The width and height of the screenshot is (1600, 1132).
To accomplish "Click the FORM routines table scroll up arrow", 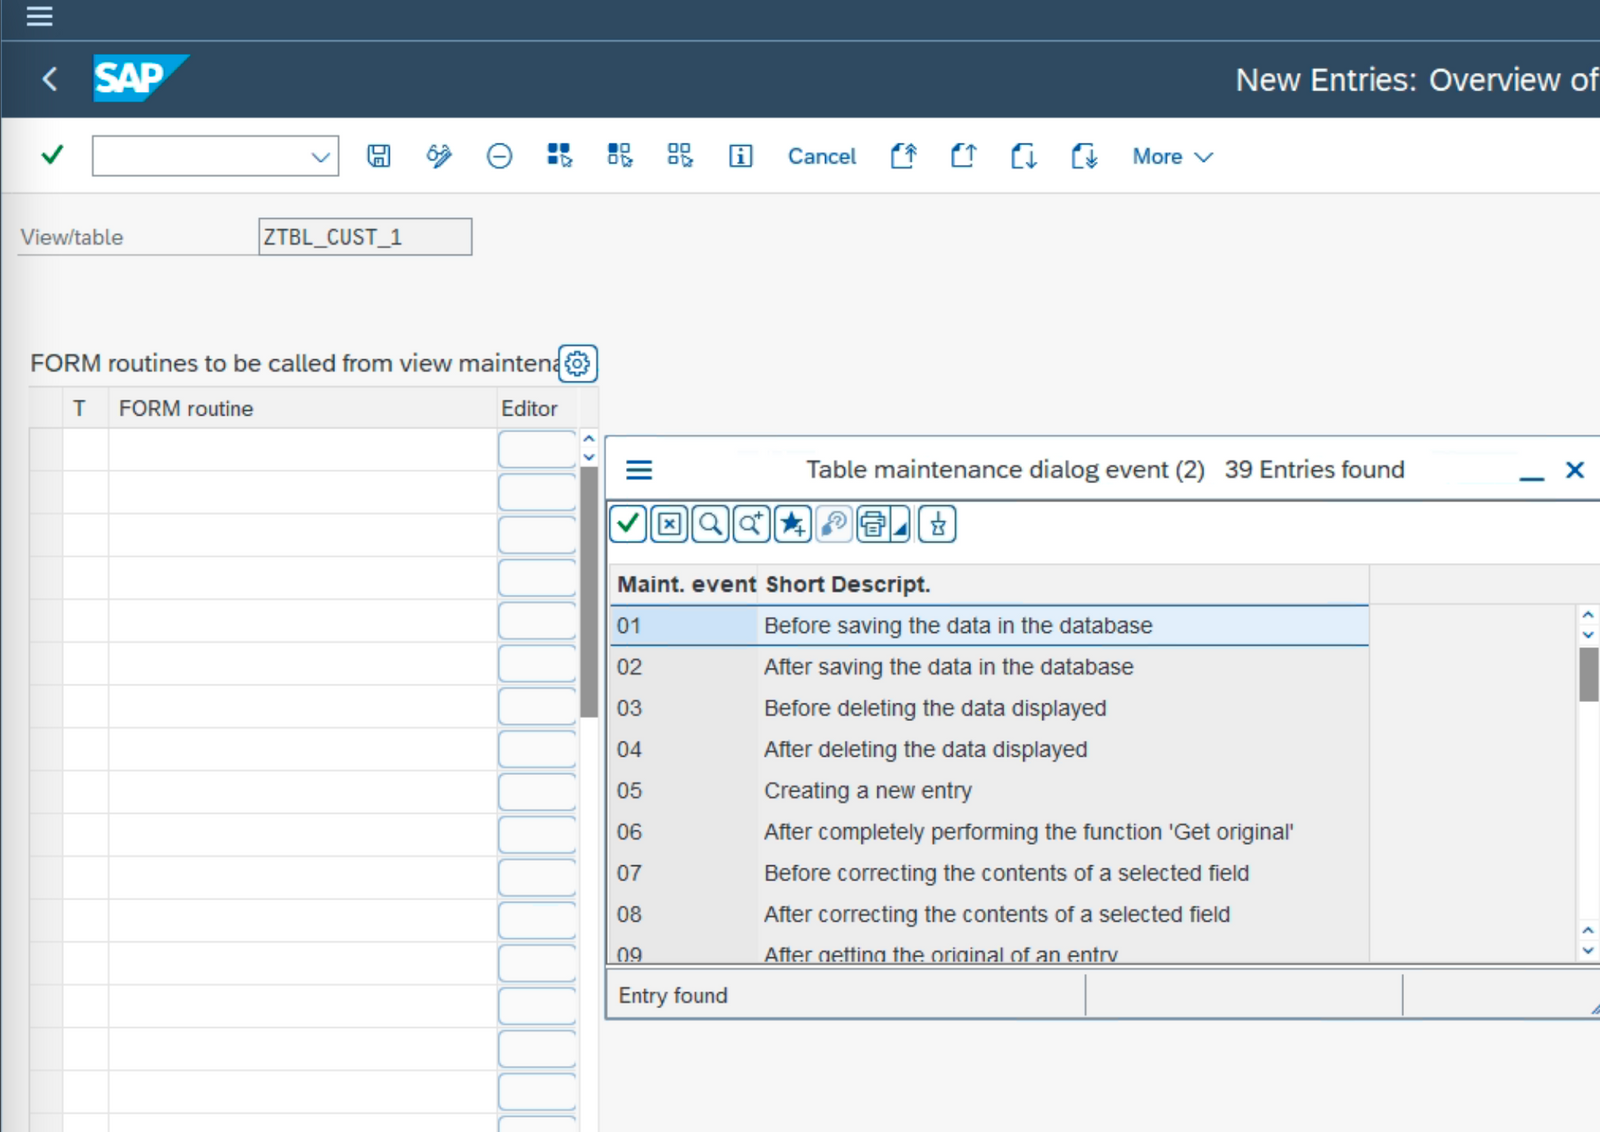I will [x=589, y=439].
